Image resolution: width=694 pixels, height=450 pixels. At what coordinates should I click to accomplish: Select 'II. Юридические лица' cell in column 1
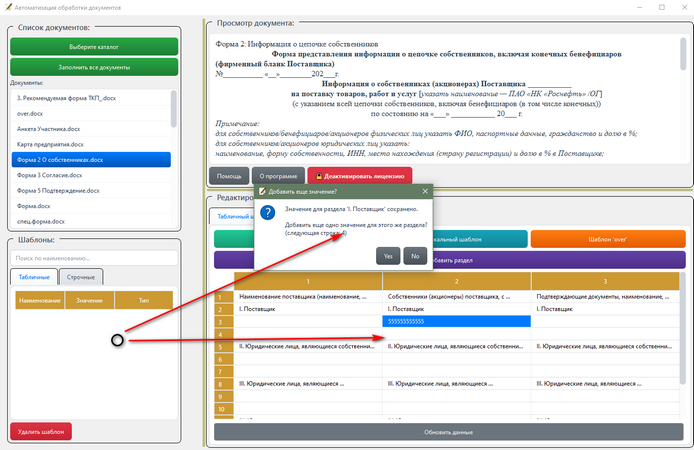point(308,346)
